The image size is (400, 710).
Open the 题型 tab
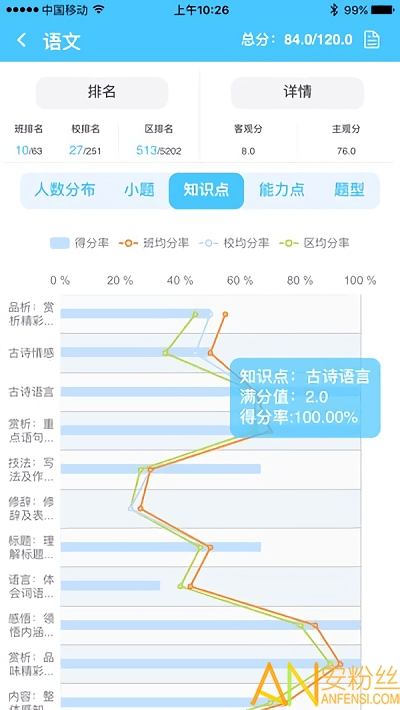349,190
